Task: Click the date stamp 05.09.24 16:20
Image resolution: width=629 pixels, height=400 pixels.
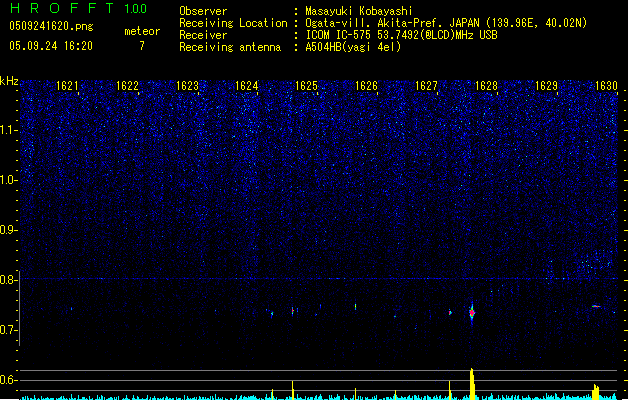Action: click(x=51, y=46)
